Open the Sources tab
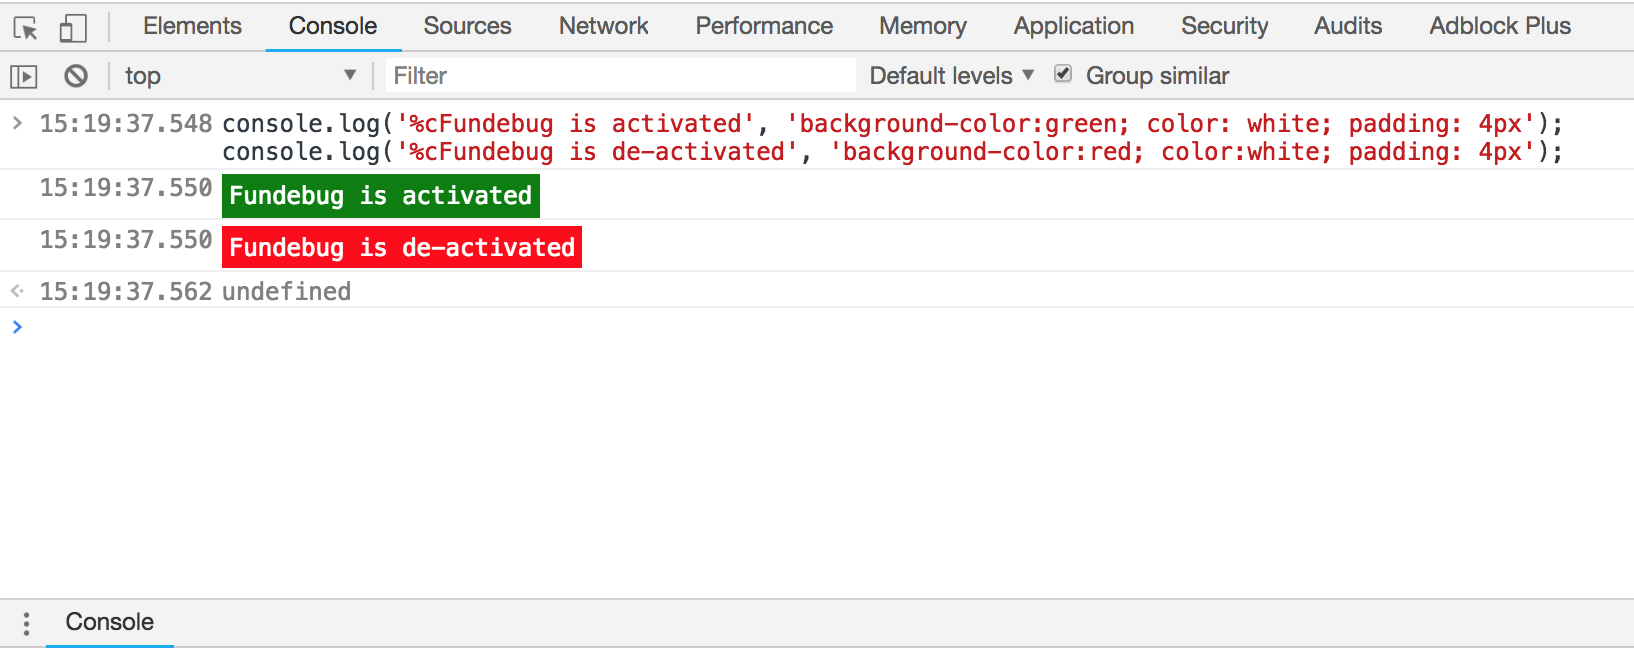This screenshot has width=1634, height=648. pyautogui.click(x=467, y=26)
